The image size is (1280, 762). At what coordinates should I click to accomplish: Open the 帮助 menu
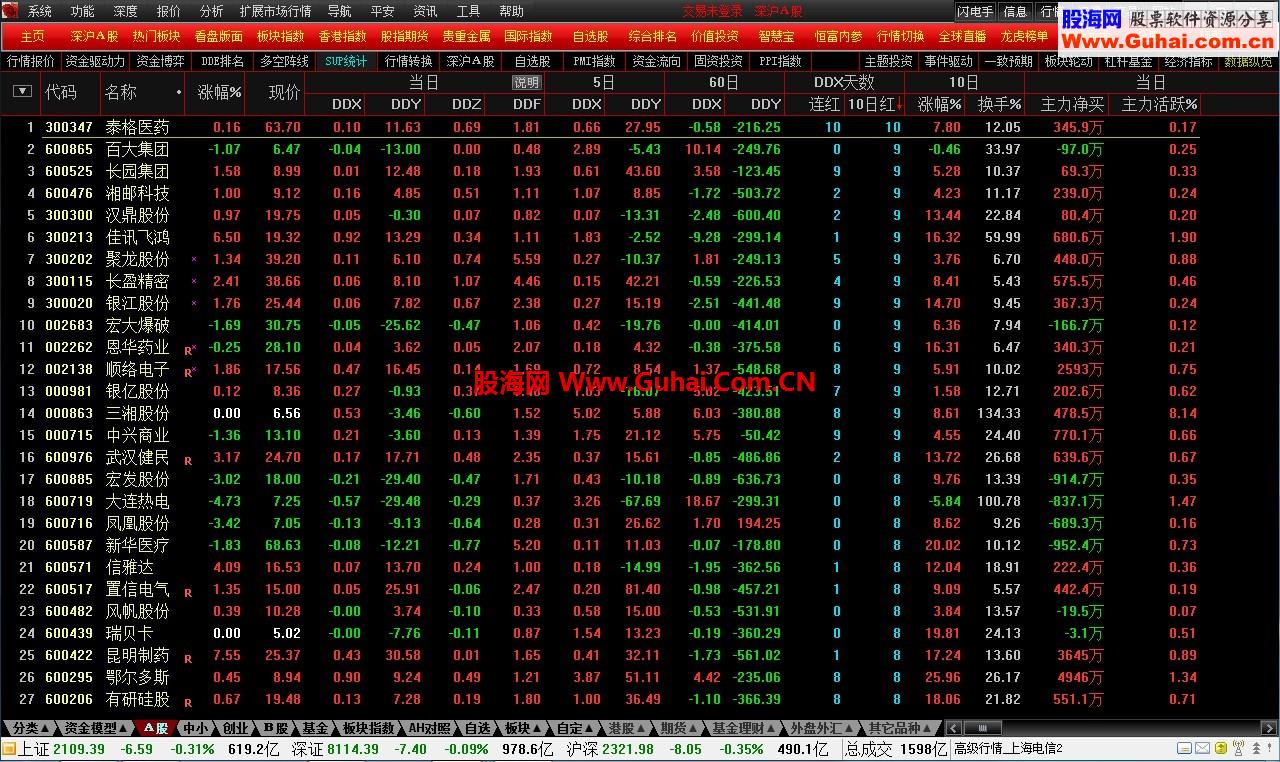511,11
